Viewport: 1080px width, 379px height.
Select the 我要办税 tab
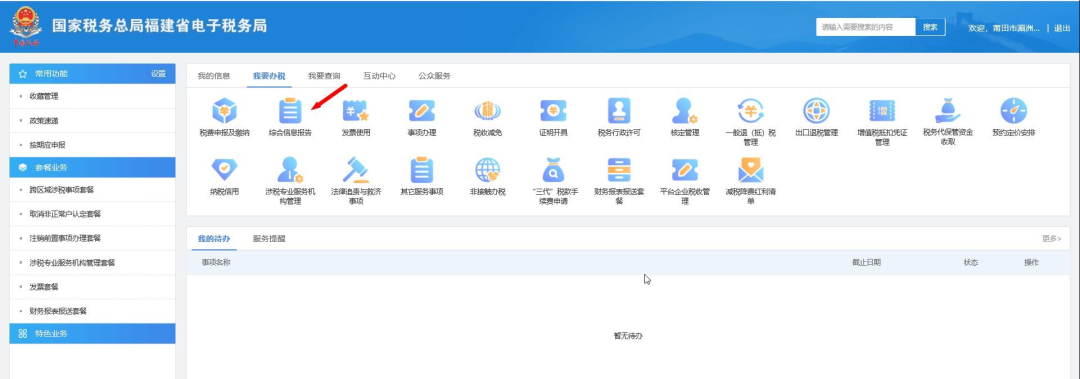click(x=269, y=76)
